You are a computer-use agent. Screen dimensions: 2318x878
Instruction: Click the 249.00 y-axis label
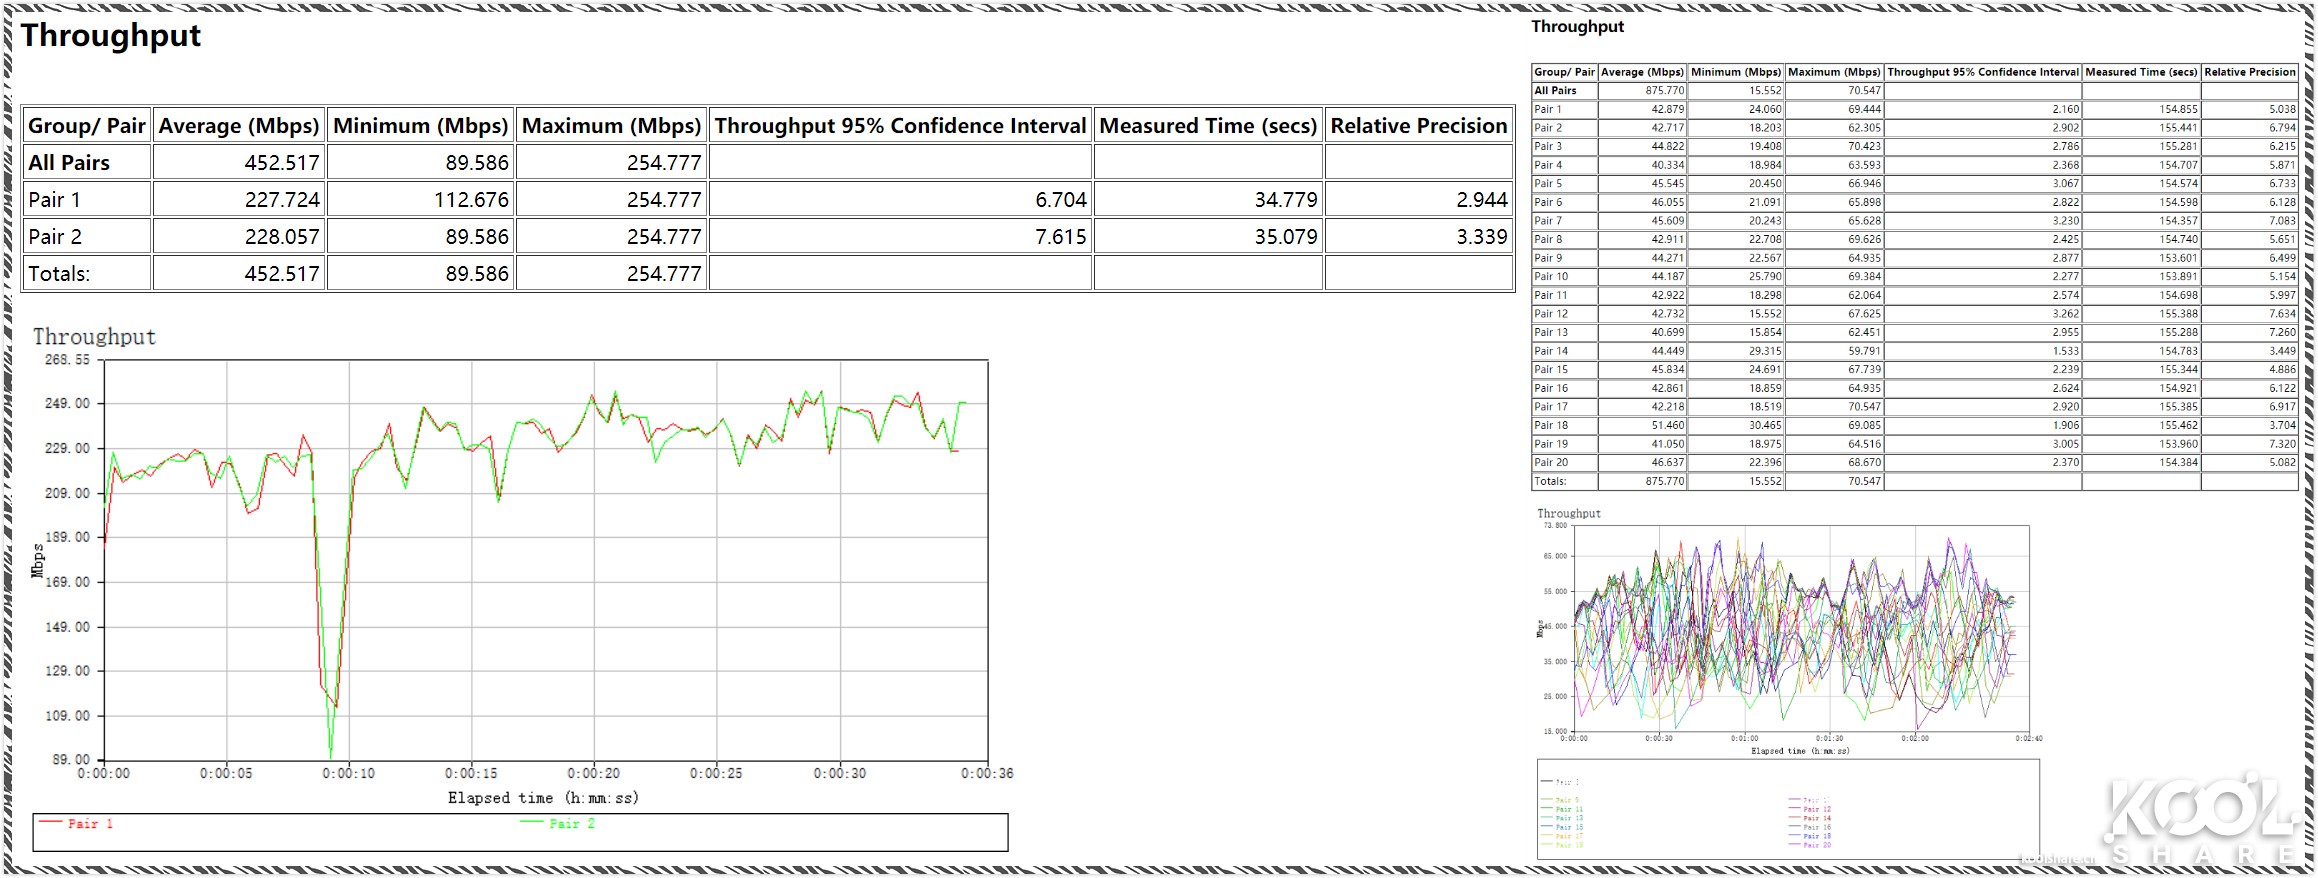67,404
